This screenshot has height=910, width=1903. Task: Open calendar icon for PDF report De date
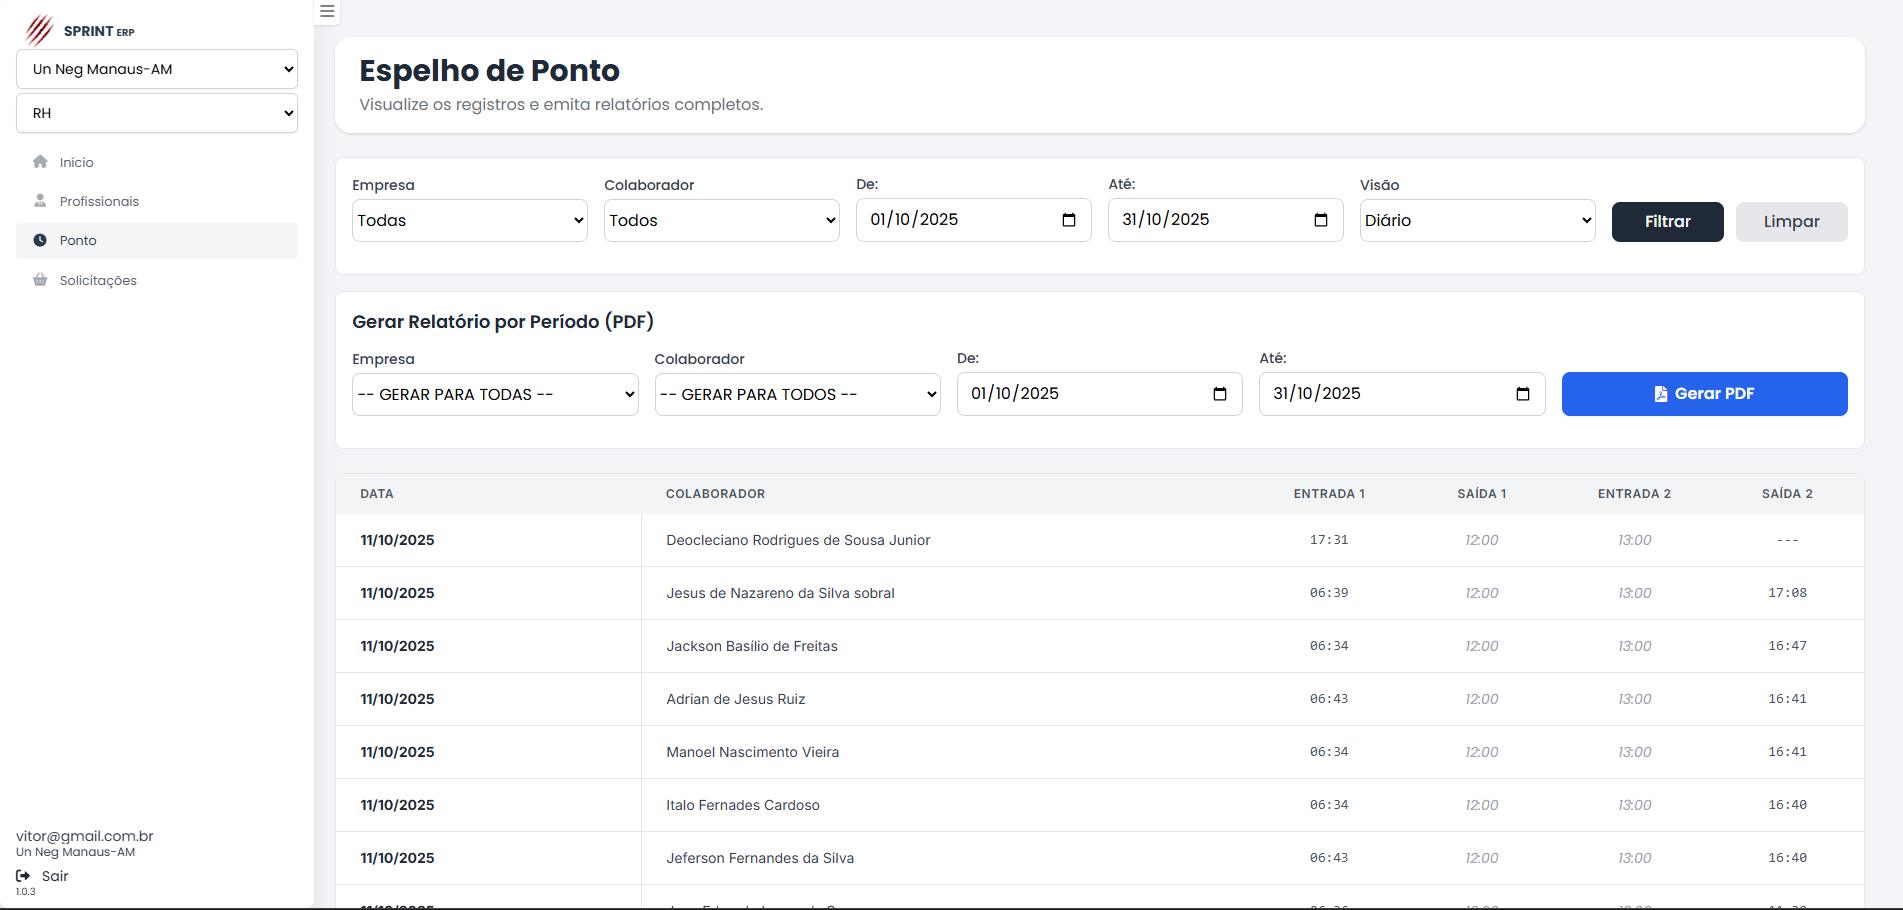click(1219, 394)
